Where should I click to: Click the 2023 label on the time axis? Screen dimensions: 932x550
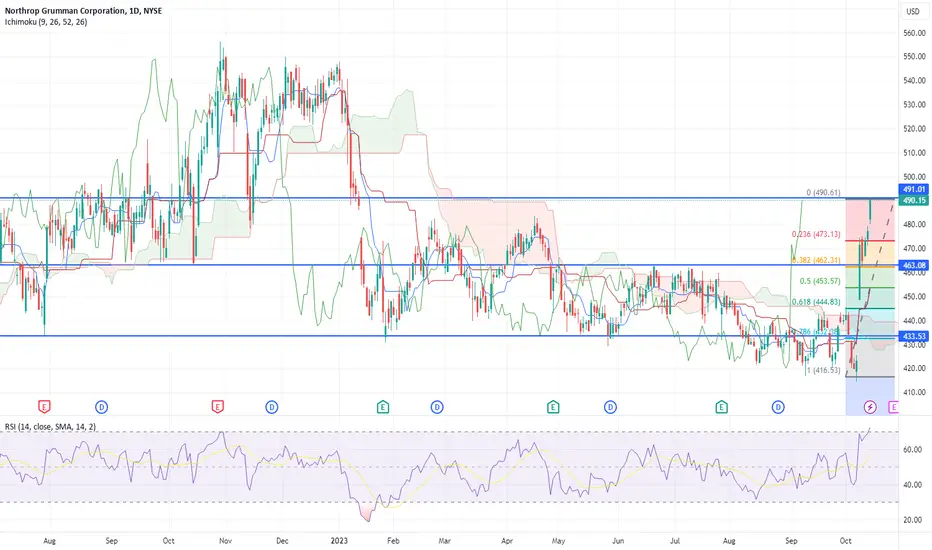coord(339,541)
